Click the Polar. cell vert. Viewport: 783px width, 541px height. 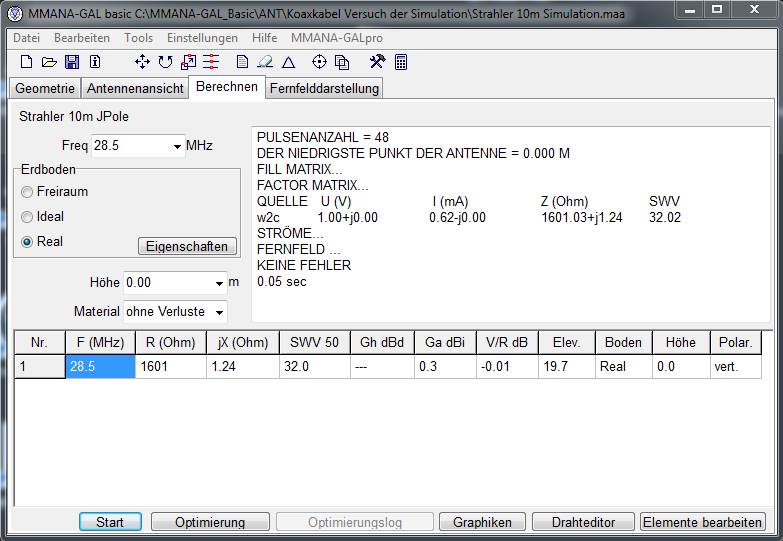coord(736,367)
